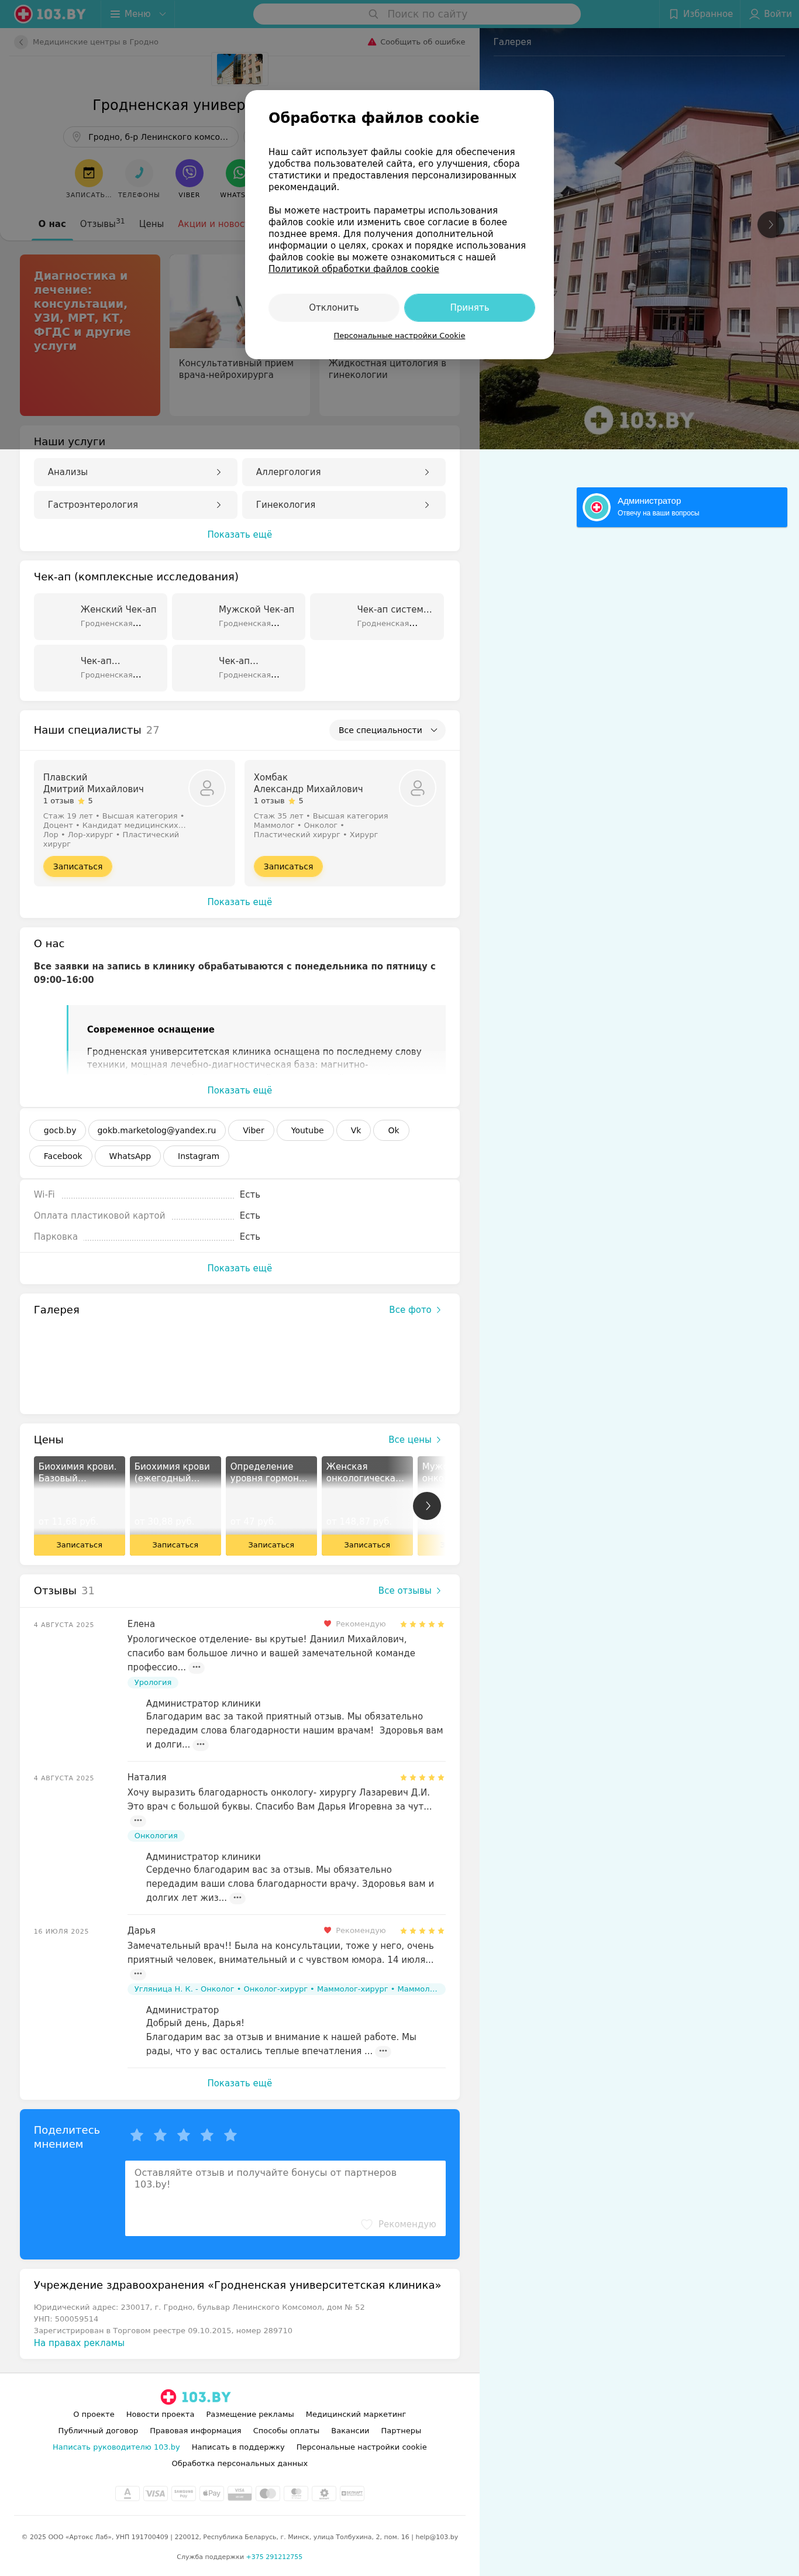Open the Консультативный прием врача-нейрохирурга card
The height and width of the screenshot is (2576, 799).
240,335
